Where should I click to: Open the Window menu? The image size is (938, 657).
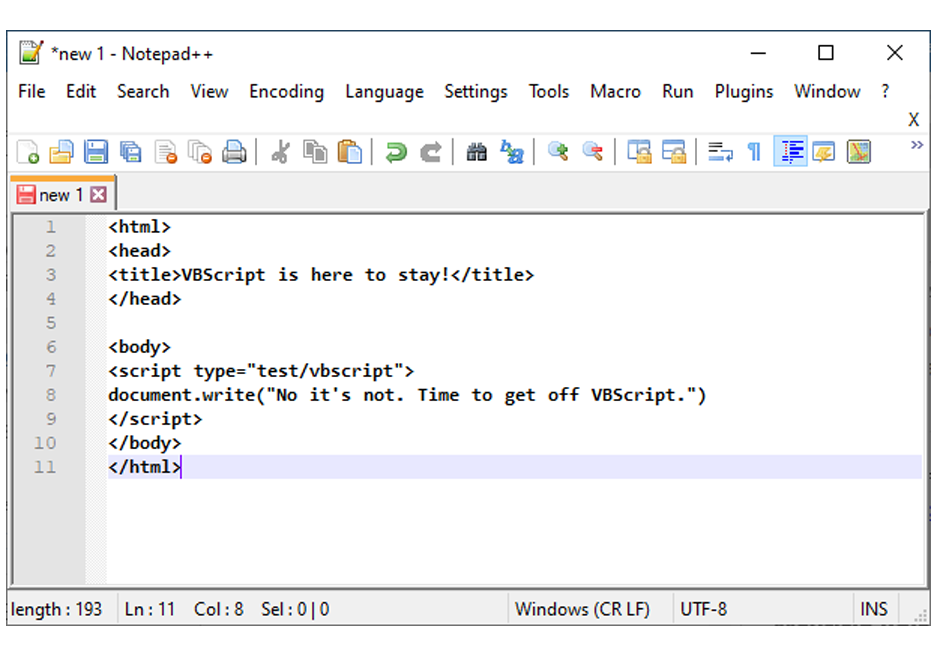point(827,92)
